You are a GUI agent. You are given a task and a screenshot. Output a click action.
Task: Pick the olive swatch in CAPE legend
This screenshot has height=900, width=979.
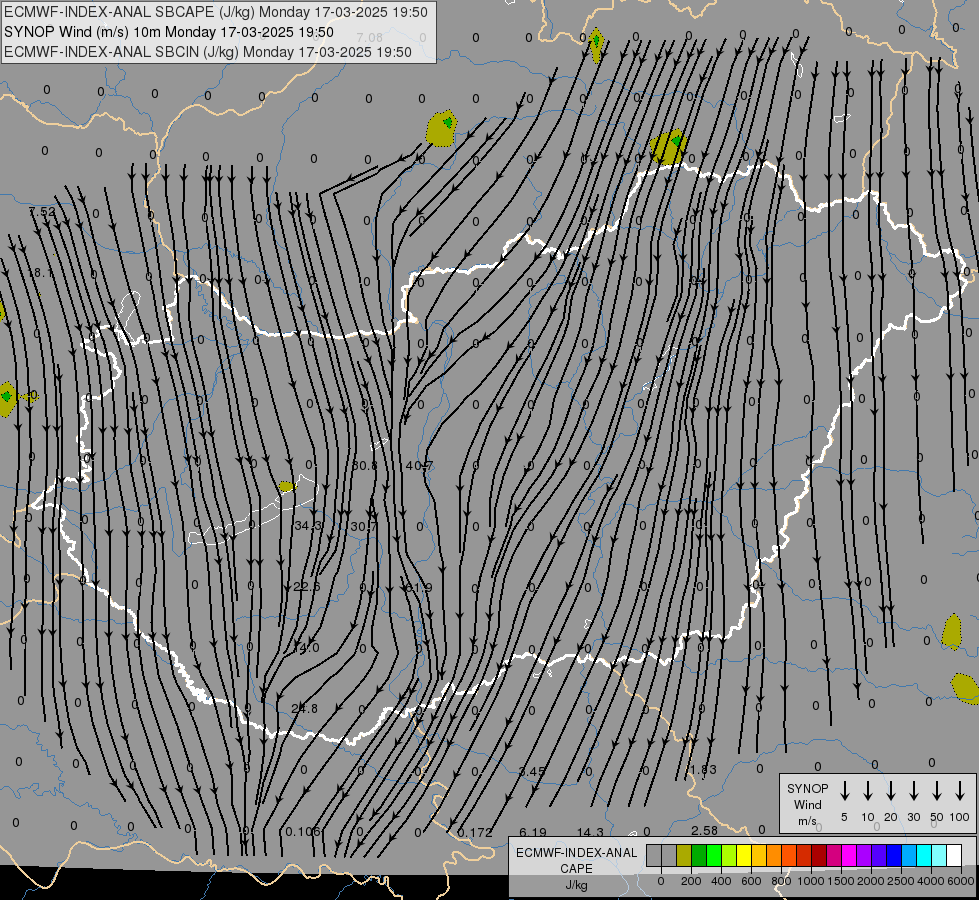pos(684,856)
